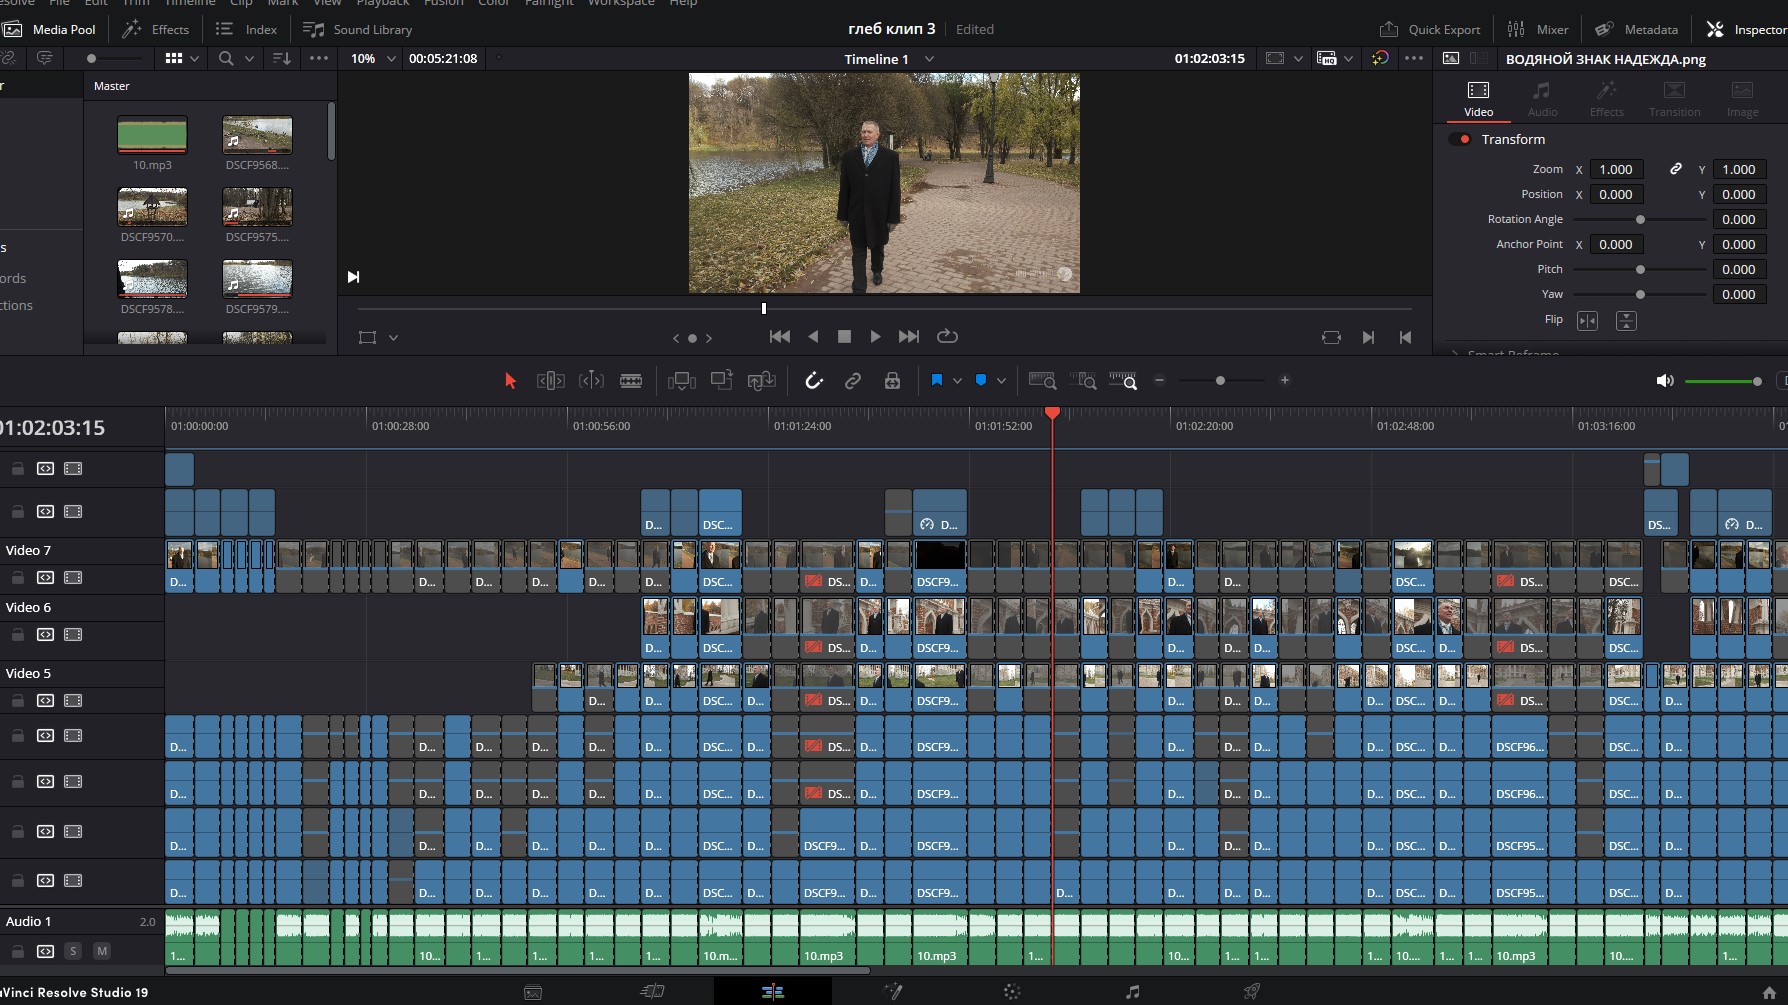Adjust the timeline zoom slider handle
The width and height of the screenshot is (1788, 1005).
[x=1220, y=380]
